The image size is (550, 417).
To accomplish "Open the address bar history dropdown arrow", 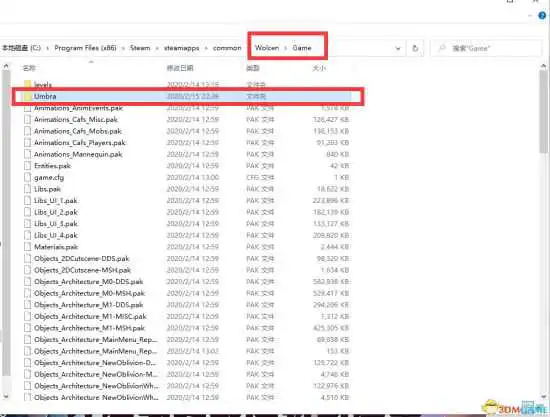I will (398, 48).
